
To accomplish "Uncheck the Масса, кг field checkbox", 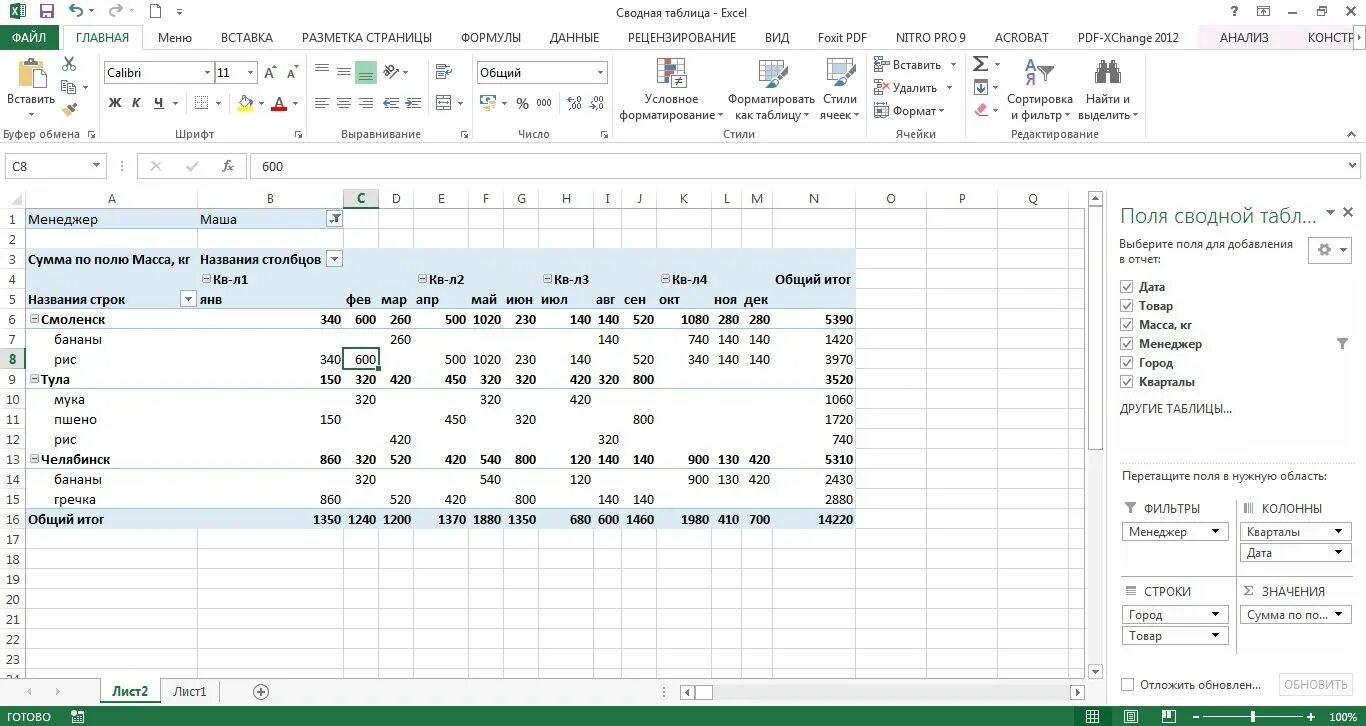I will click(x=1128, y=325).
